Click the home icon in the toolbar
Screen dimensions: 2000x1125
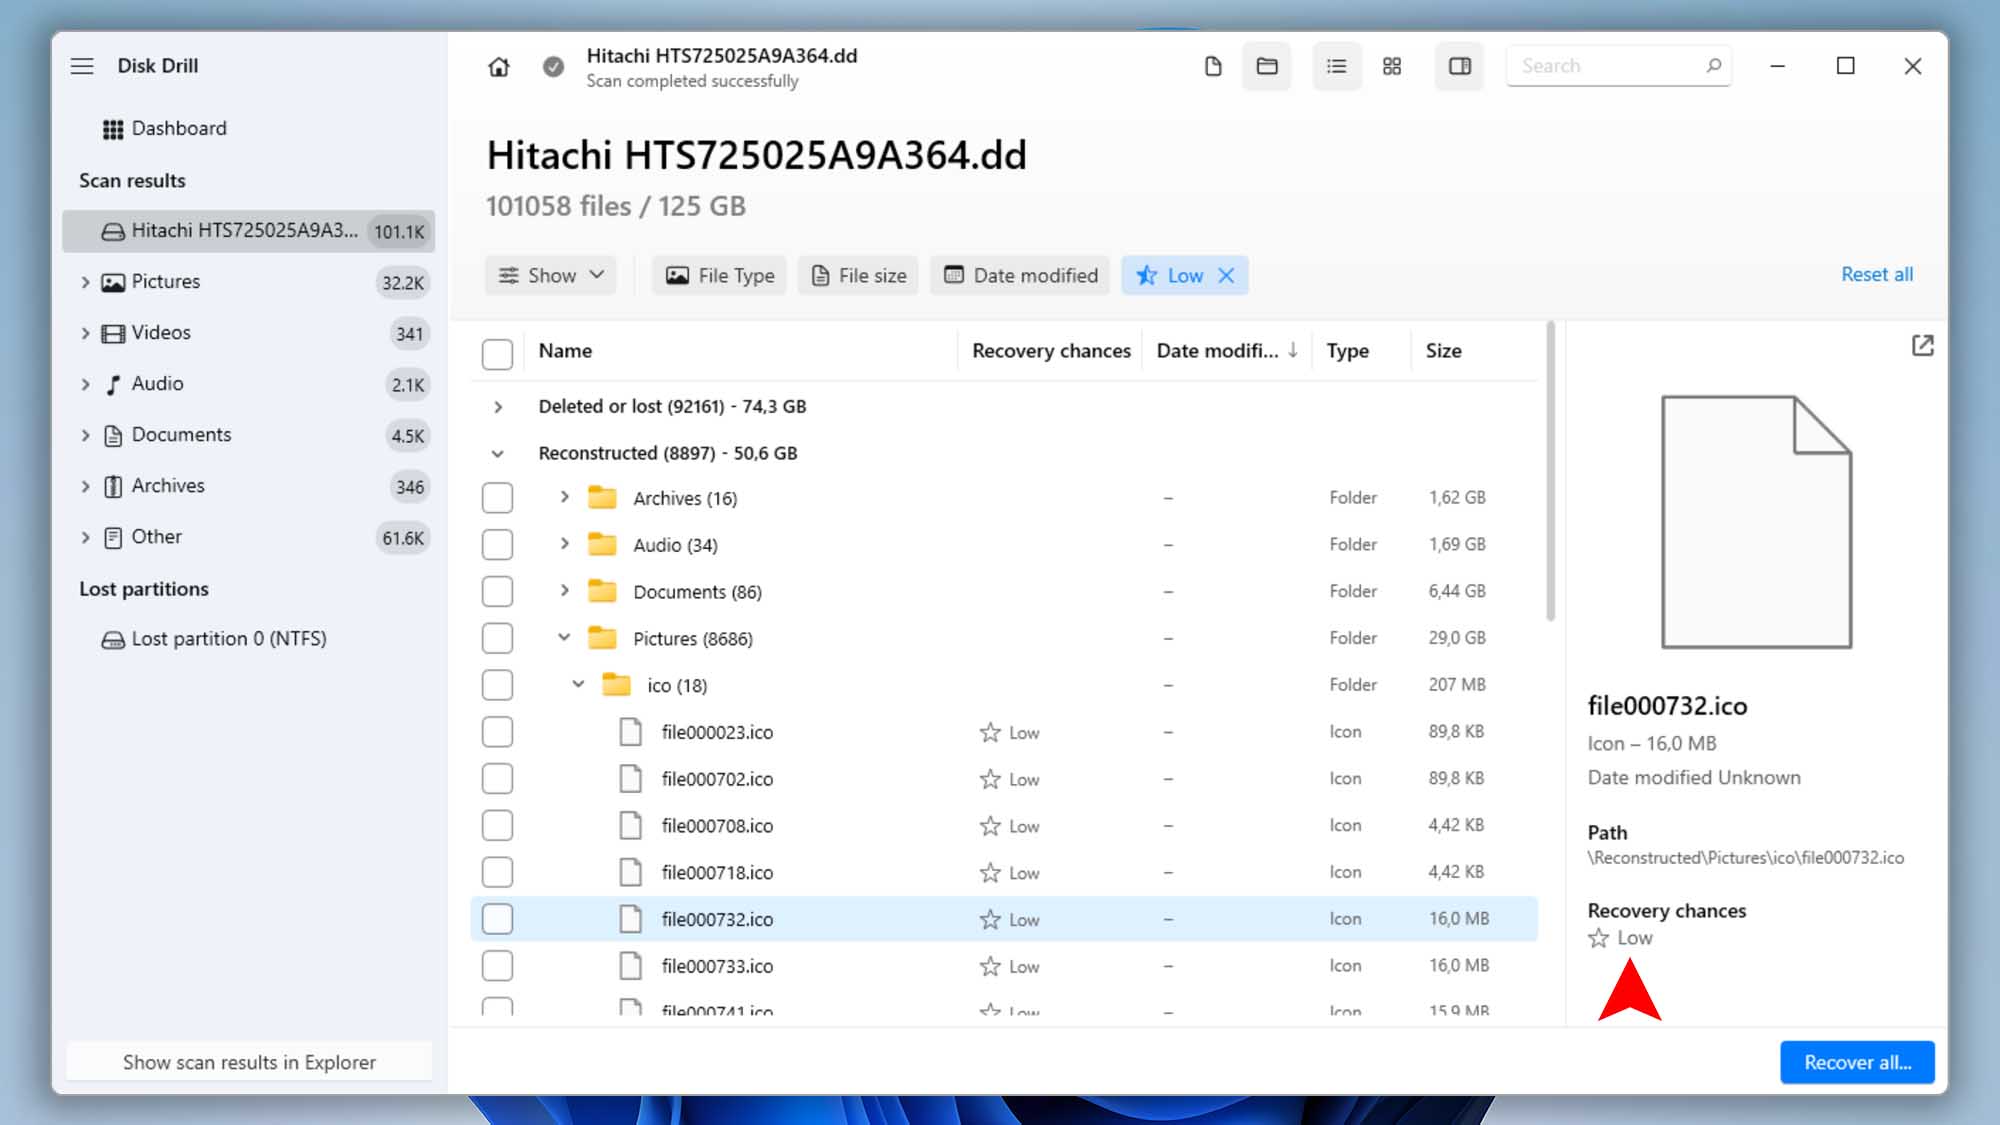[x=498, y=67]
